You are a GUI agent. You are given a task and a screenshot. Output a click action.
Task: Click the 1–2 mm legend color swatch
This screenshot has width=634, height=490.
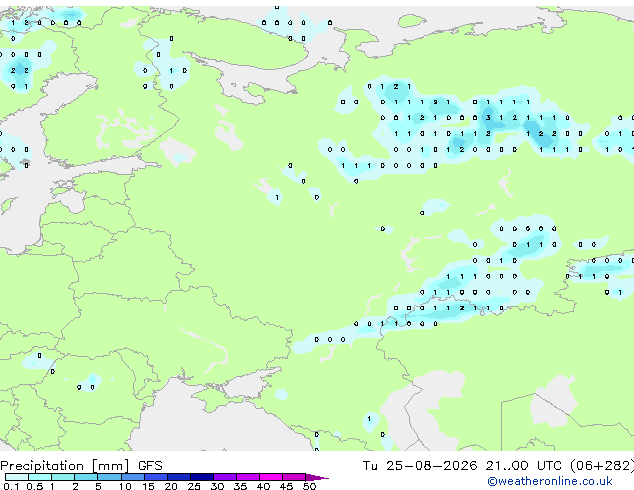click(63, 477)
